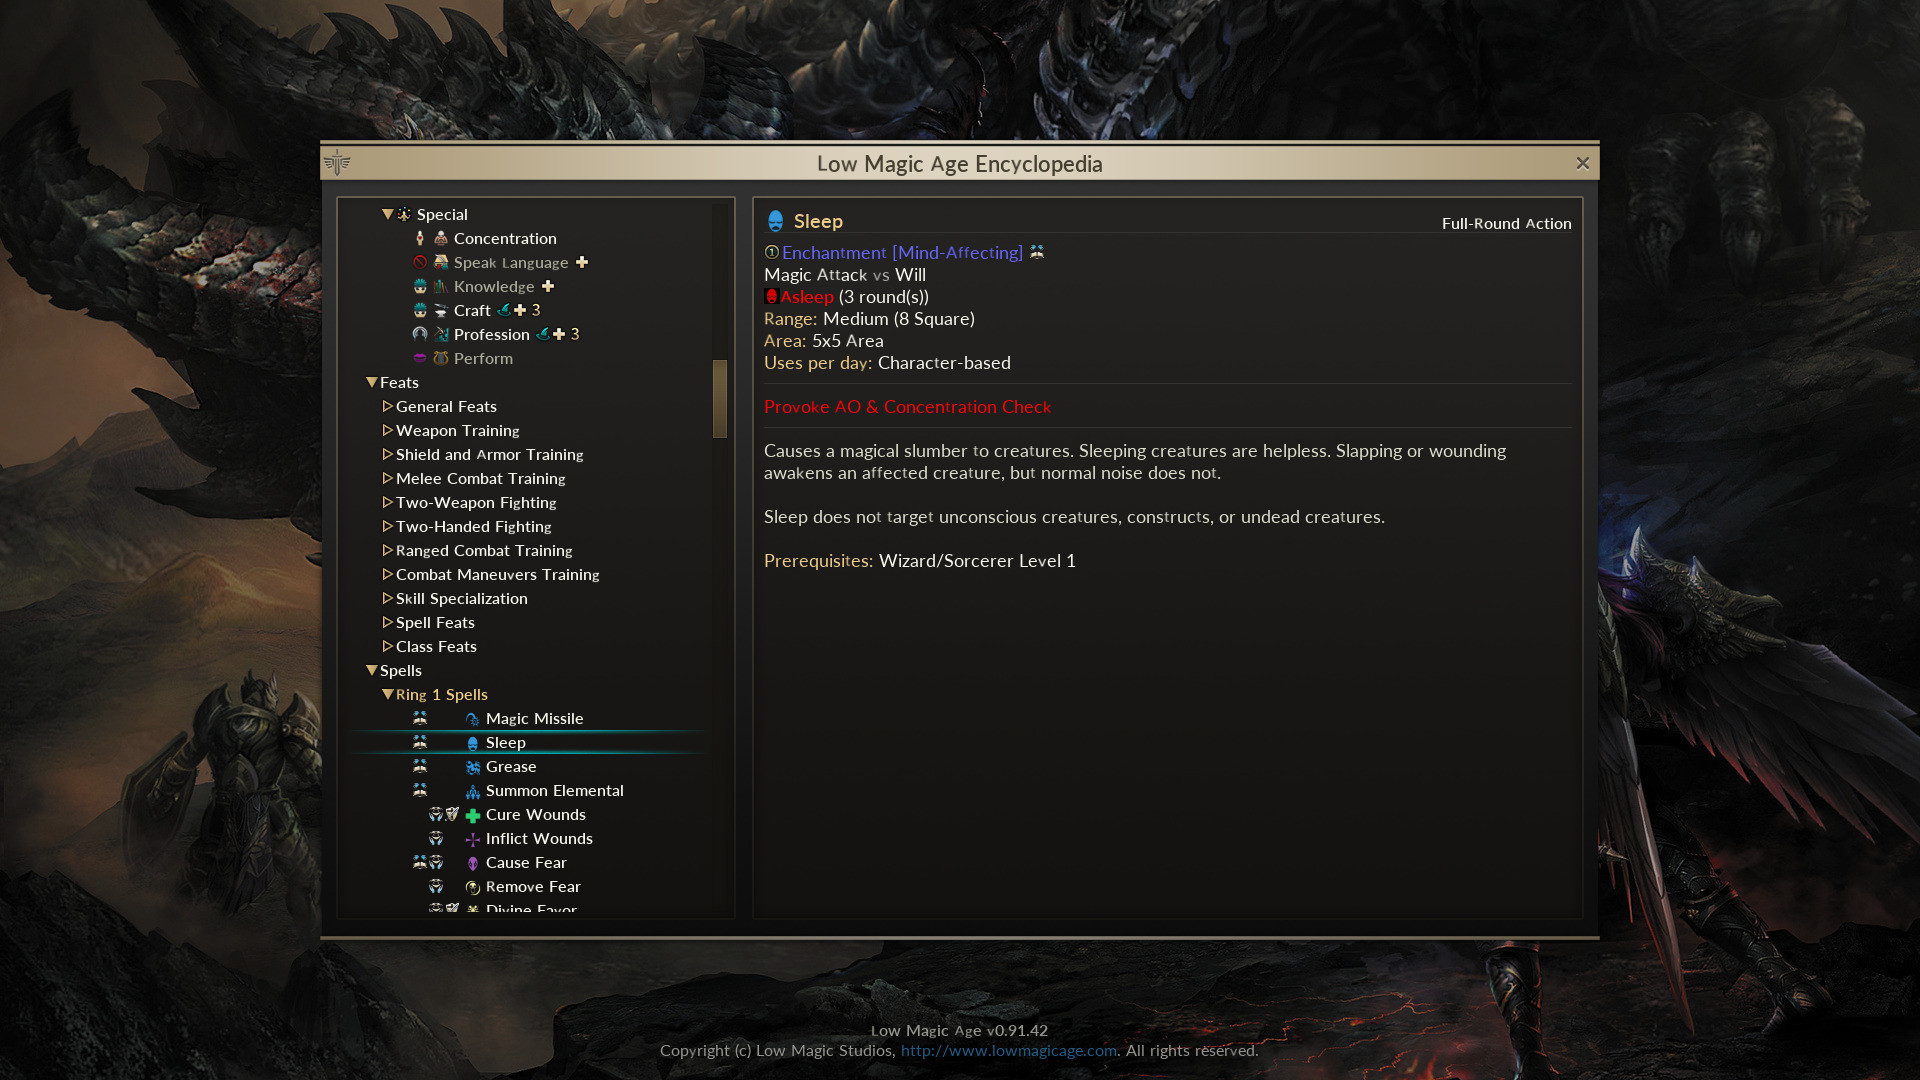Click the Sleep spell icon in detail header
Image resolution: width=1920 pixels, height=1080 pixels.
pyautogui.click(x=775, y=221)
